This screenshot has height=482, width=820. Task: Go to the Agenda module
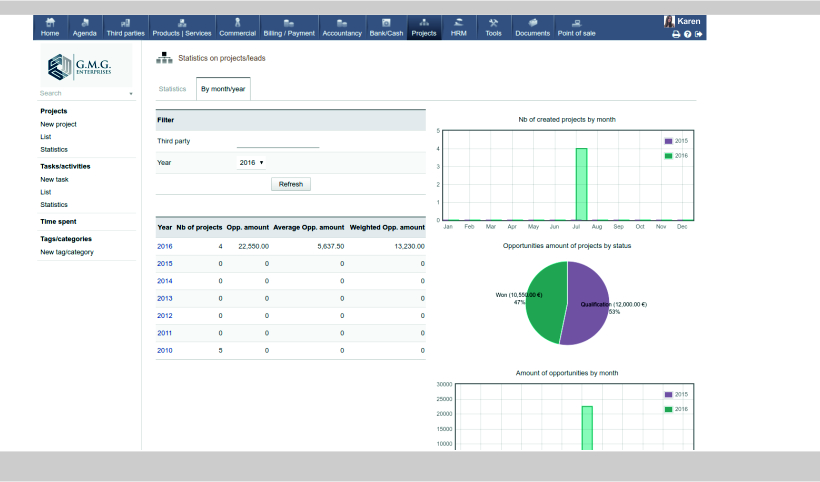click(x=85, y=27)
